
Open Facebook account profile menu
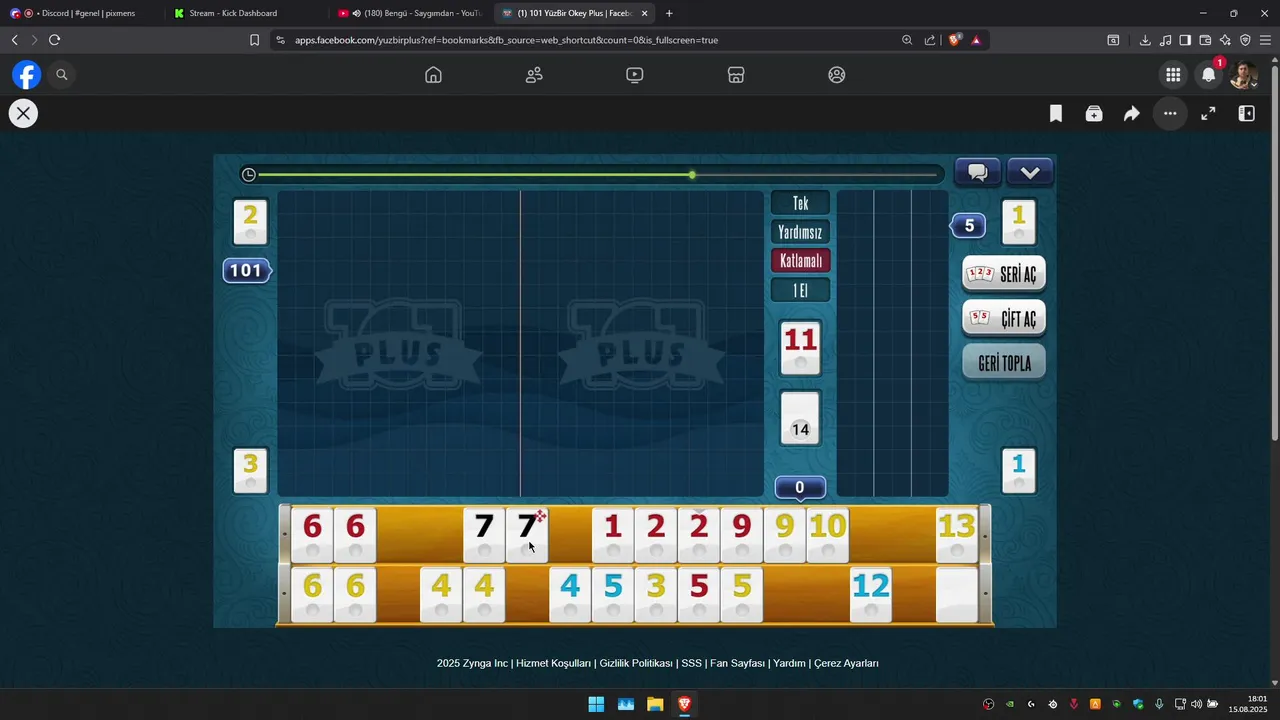1244,75
